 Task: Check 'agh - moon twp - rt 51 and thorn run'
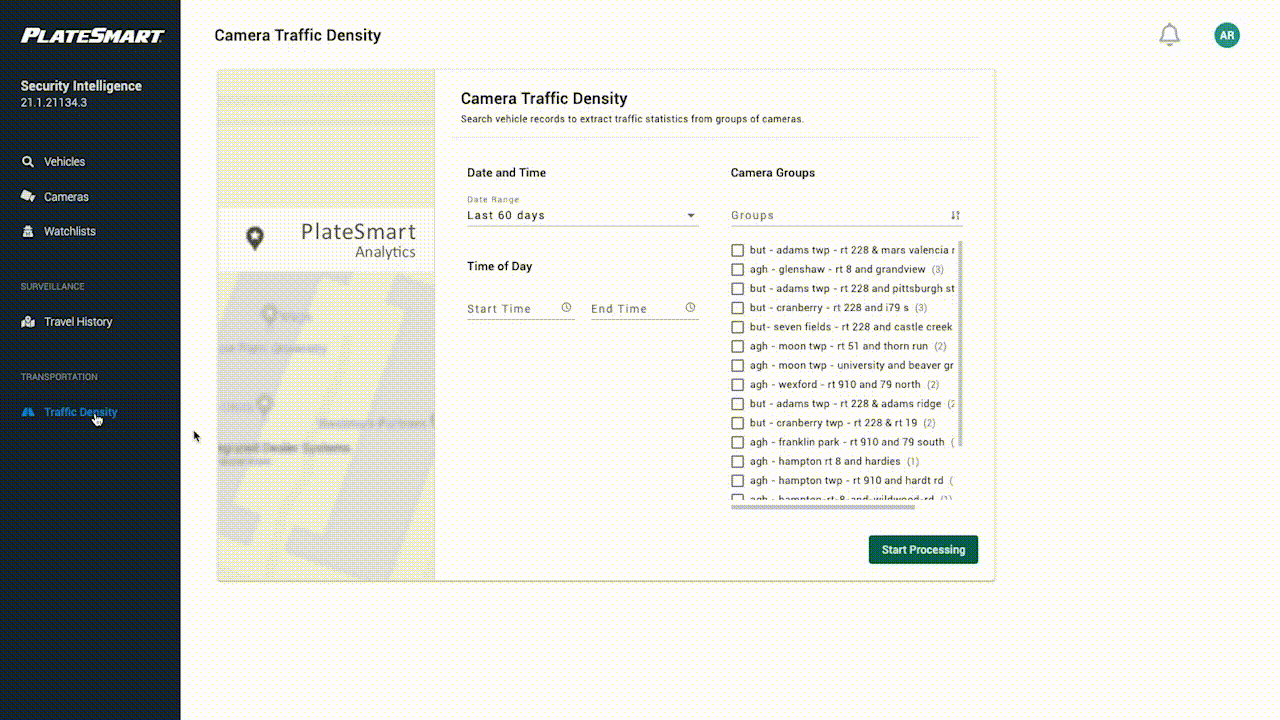point(737,347)
